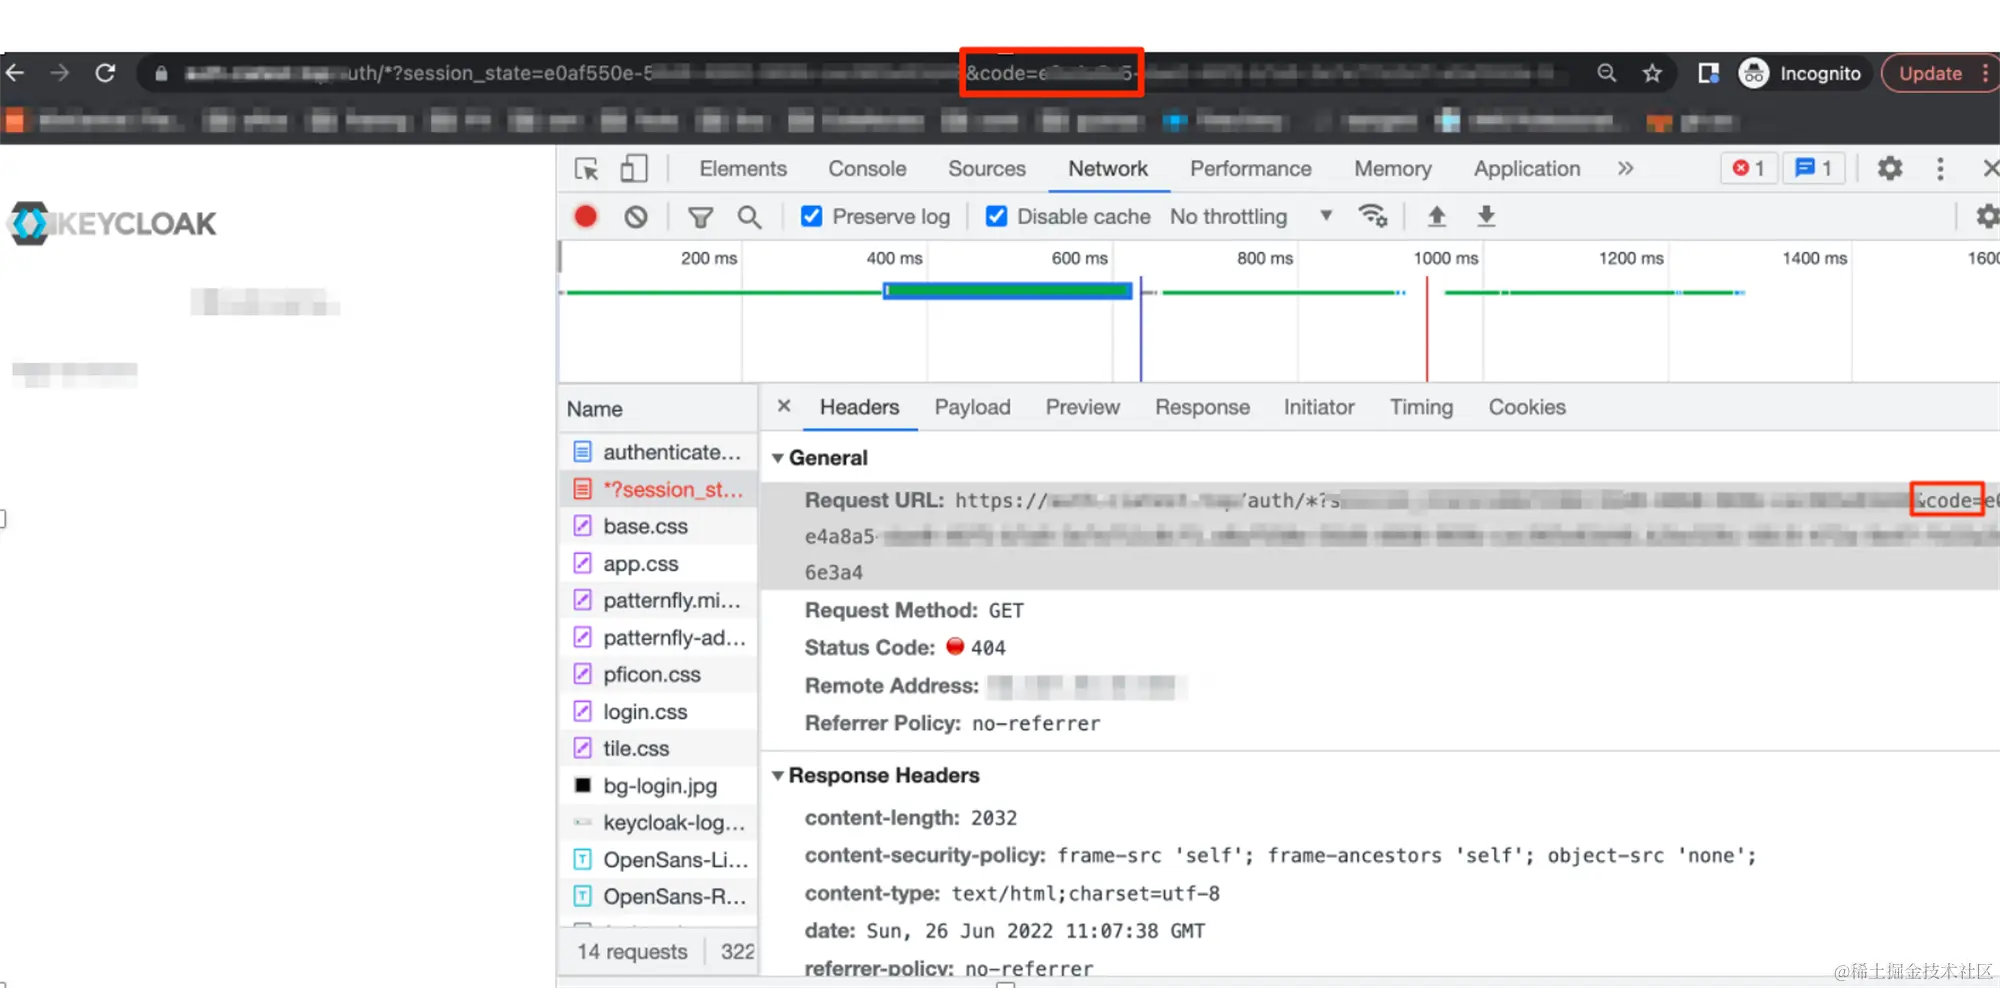Close the request details pane
Screen dimensions: 2000x988
tap(784, 406)
